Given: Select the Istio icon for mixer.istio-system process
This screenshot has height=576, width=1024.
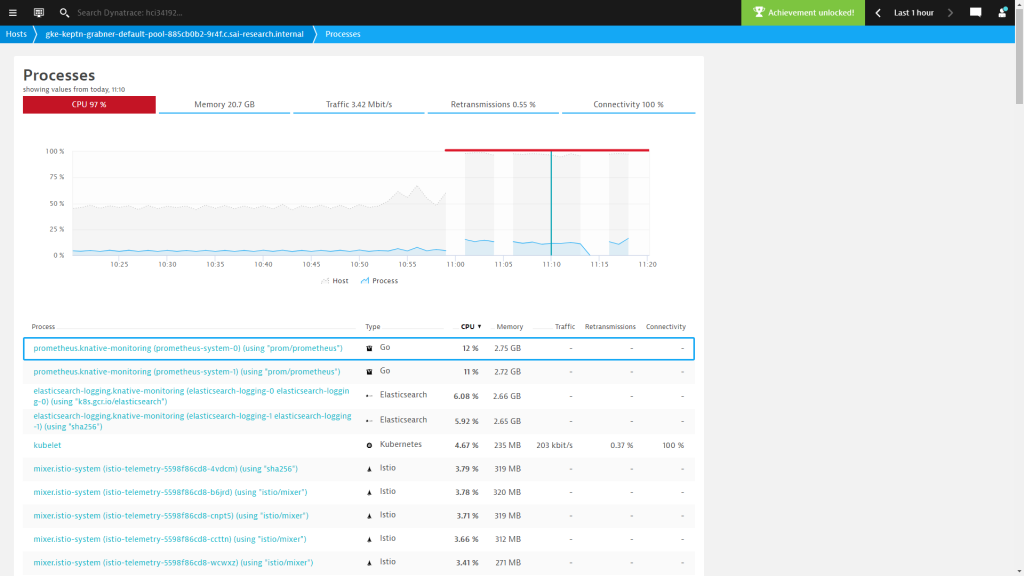Looking at the screenshot, I should pyautogui.click(x=370, y=467).
